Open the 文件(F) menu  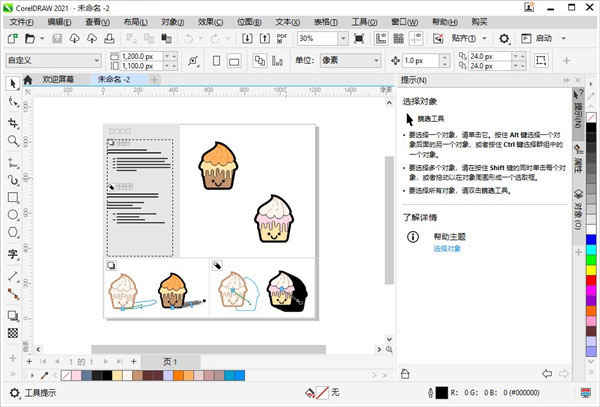tap(21, 22)
